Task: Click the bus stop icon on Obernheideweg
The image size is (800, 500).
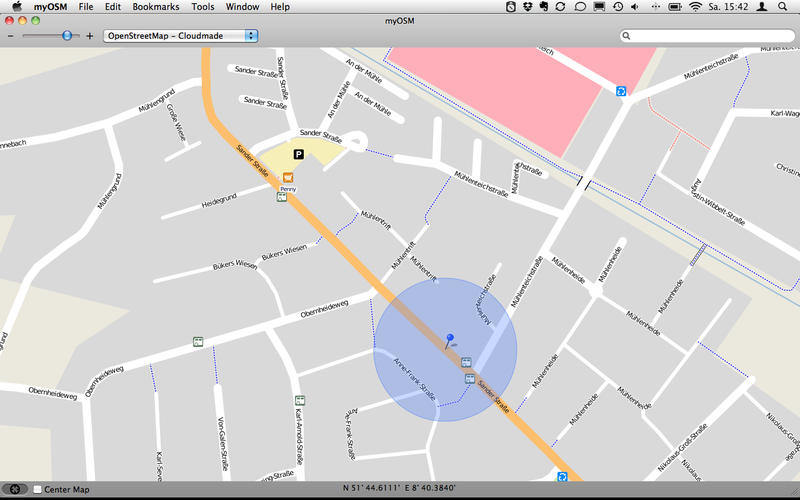Action: 198,342
